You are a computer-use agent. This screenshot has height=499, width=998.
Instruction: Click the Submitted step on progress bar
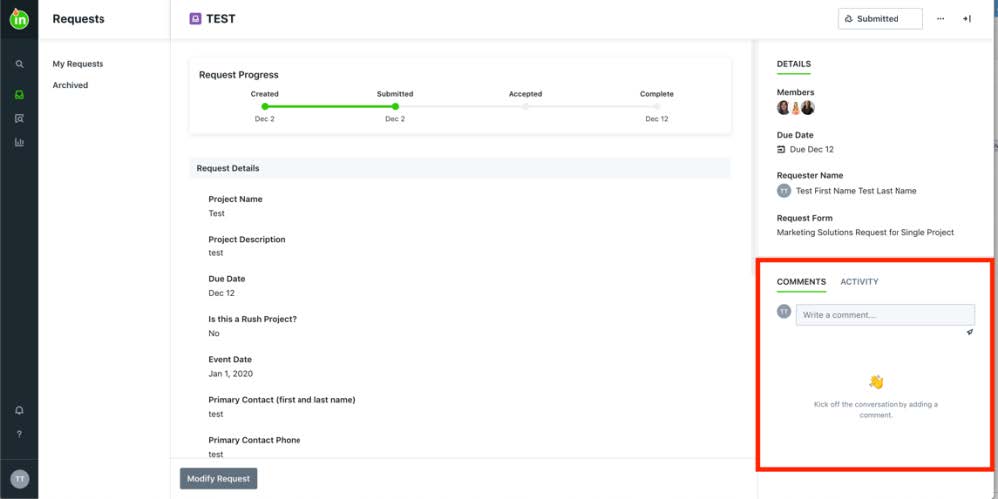point(395,106)
